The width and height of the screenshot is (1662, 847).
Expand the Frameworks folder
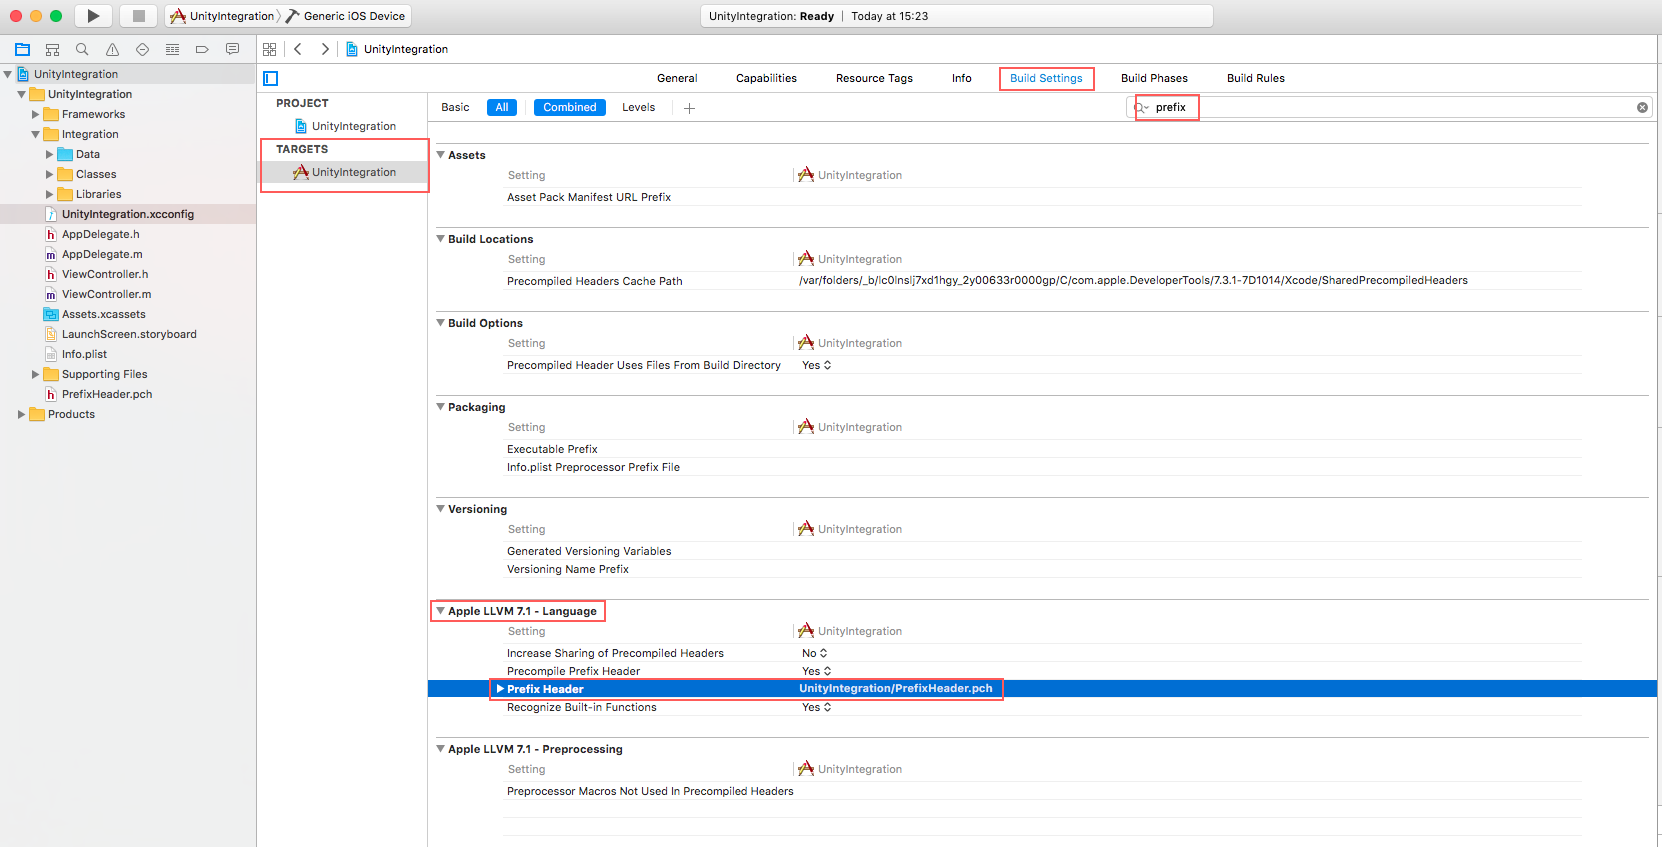click(x=36, y=114)
